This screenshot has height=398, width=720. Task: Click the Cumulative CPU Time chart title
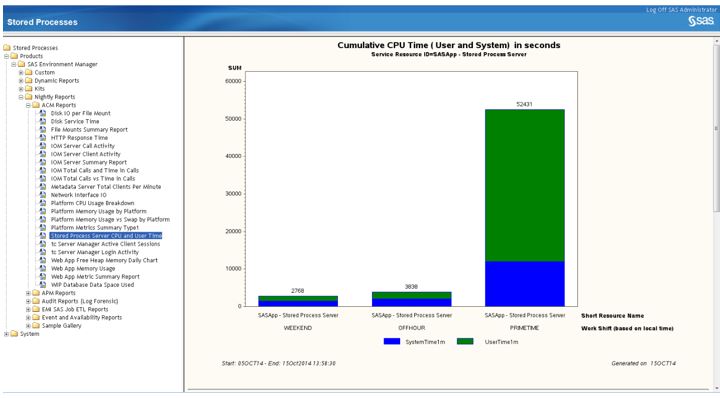click(449, 45)
